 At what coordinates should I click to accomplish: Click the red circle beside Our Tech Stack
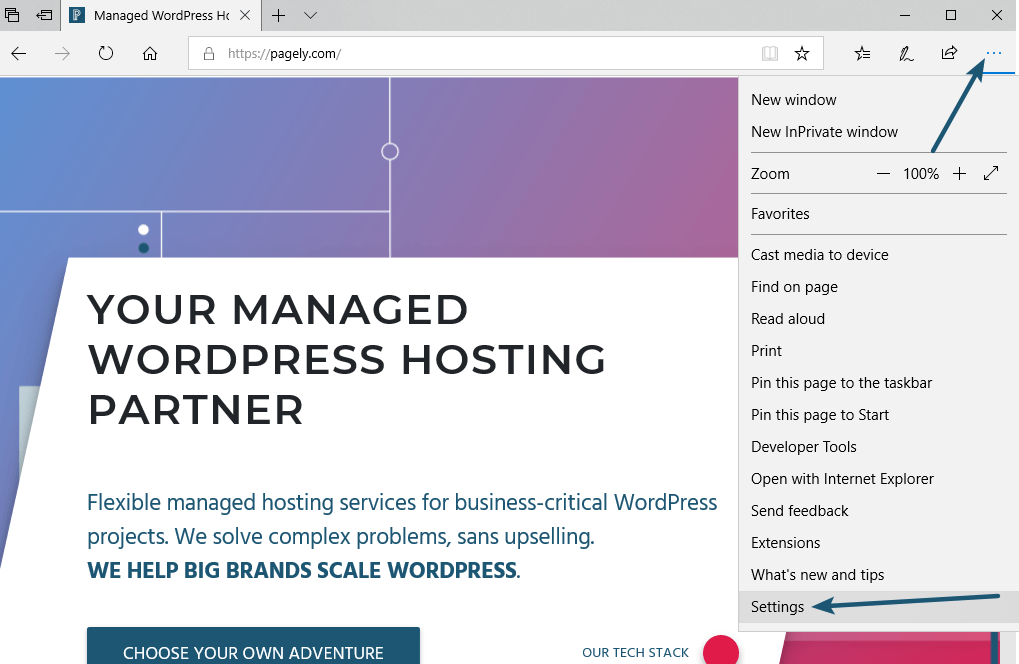tap(721, 650)
